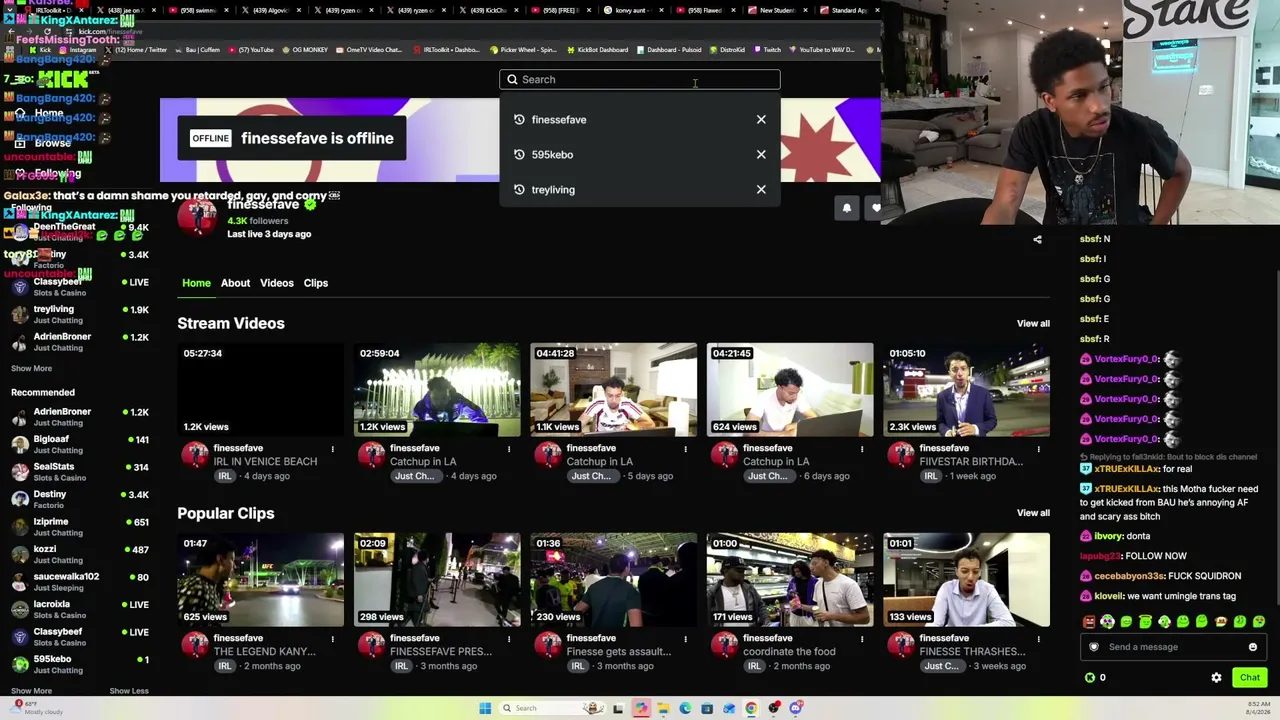Click the halo green emote in quick emotes
Viewport: 1280px width, 720px height.
point(1145,622)
